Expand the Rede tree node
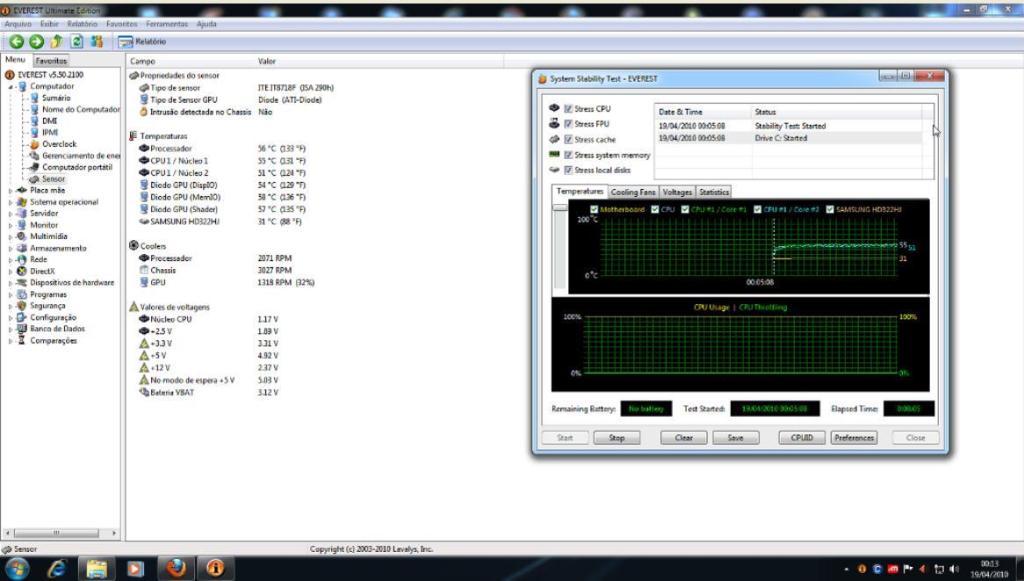The image size is (1024, 581). [x=10, y=260]
